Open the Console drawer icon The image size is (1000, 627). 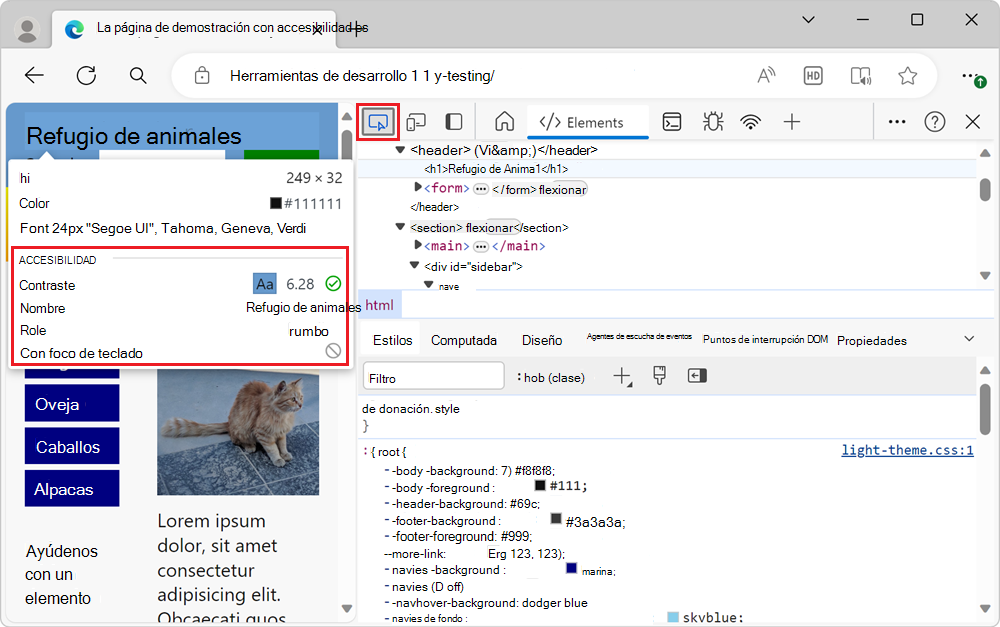click(x=671, y=121)
